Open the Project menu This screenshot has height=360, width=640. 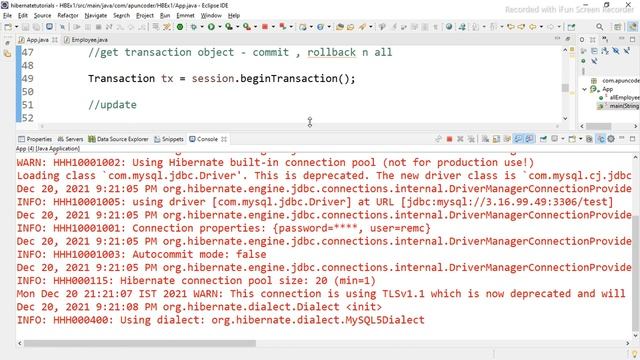[x=144, y=16]
